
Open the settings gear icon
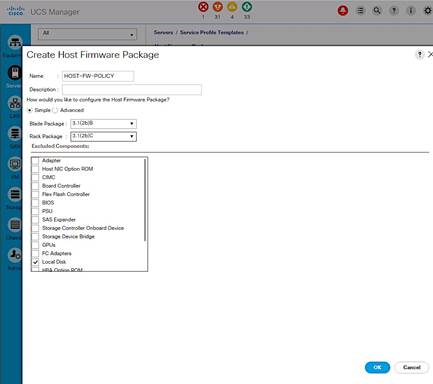tap(428, 11)
